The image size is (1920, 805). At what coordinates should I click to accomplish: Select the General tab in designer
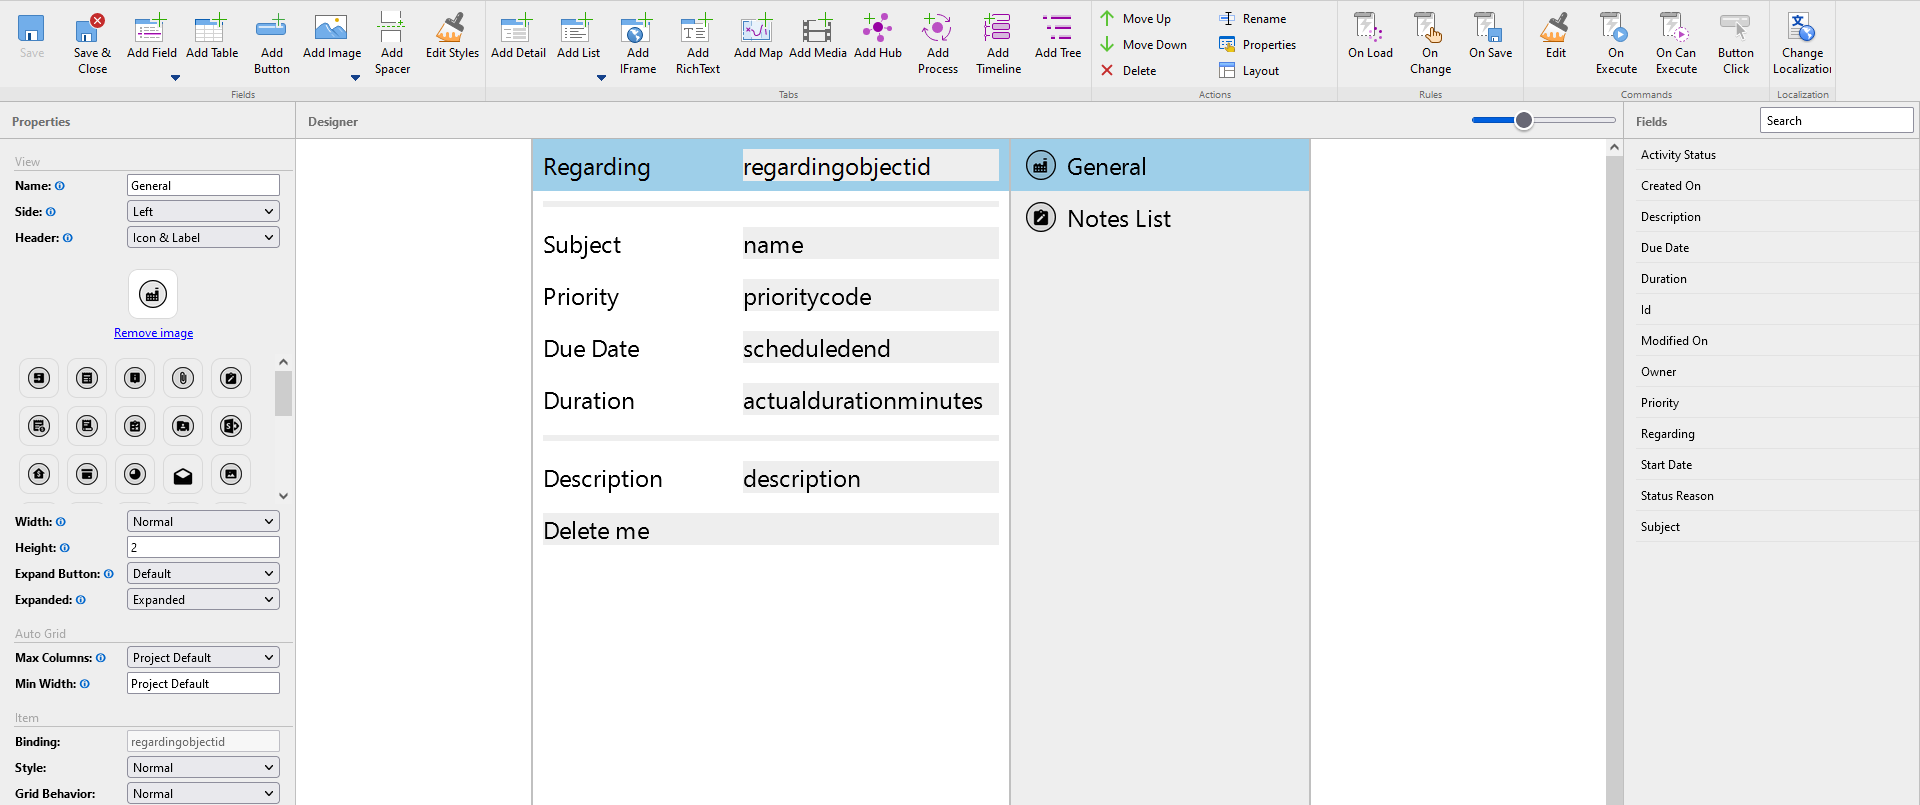point(1105,167)
